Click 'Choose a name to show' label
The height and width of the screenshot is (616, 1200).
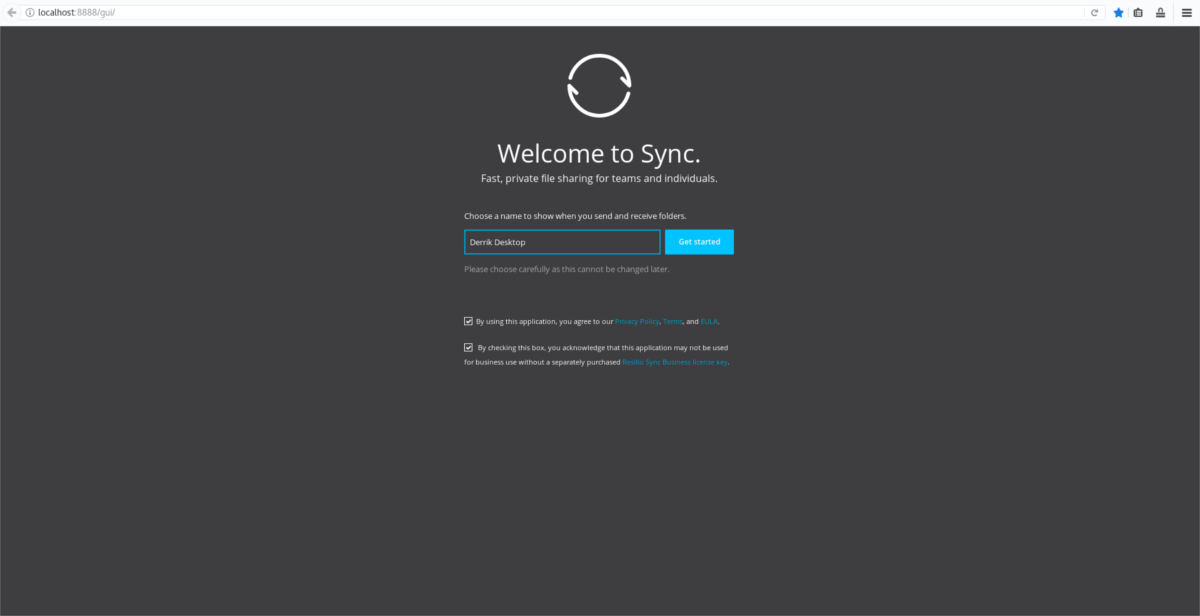tap(575, 216)
